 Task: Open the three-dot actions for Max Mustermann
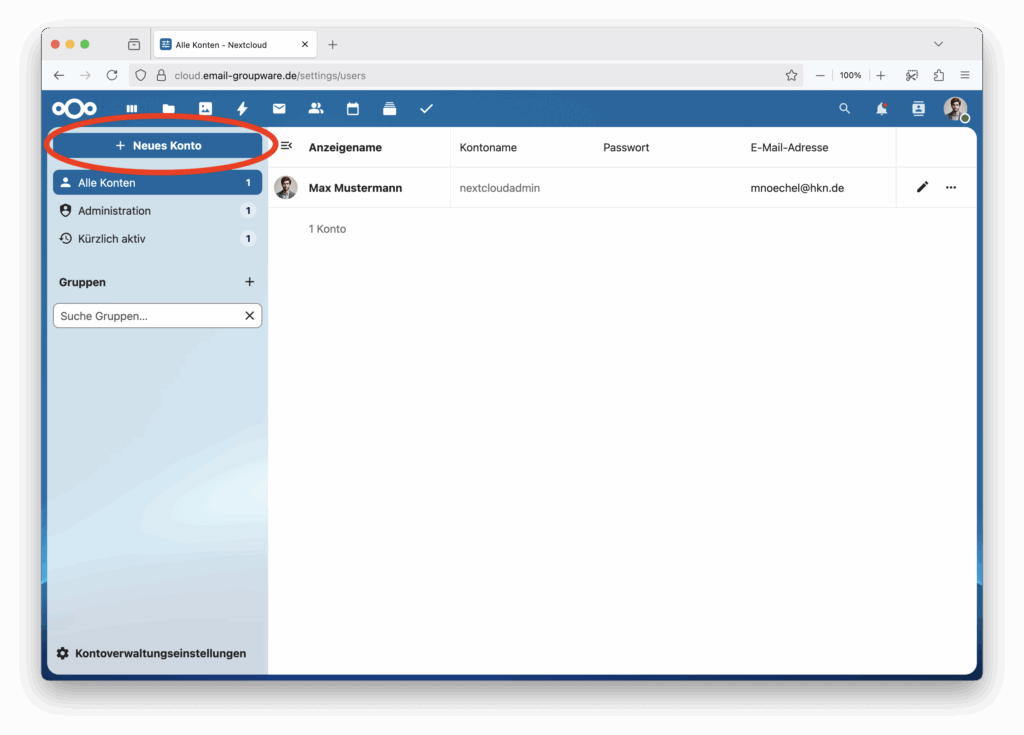(951, 188)
